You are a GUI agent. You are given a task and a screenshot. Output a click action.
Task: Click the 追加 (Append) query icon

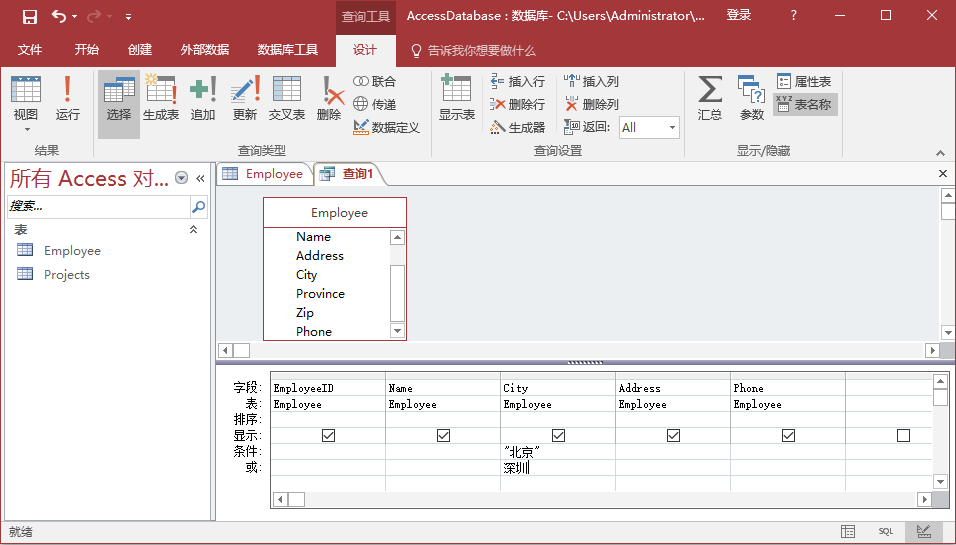203,98
